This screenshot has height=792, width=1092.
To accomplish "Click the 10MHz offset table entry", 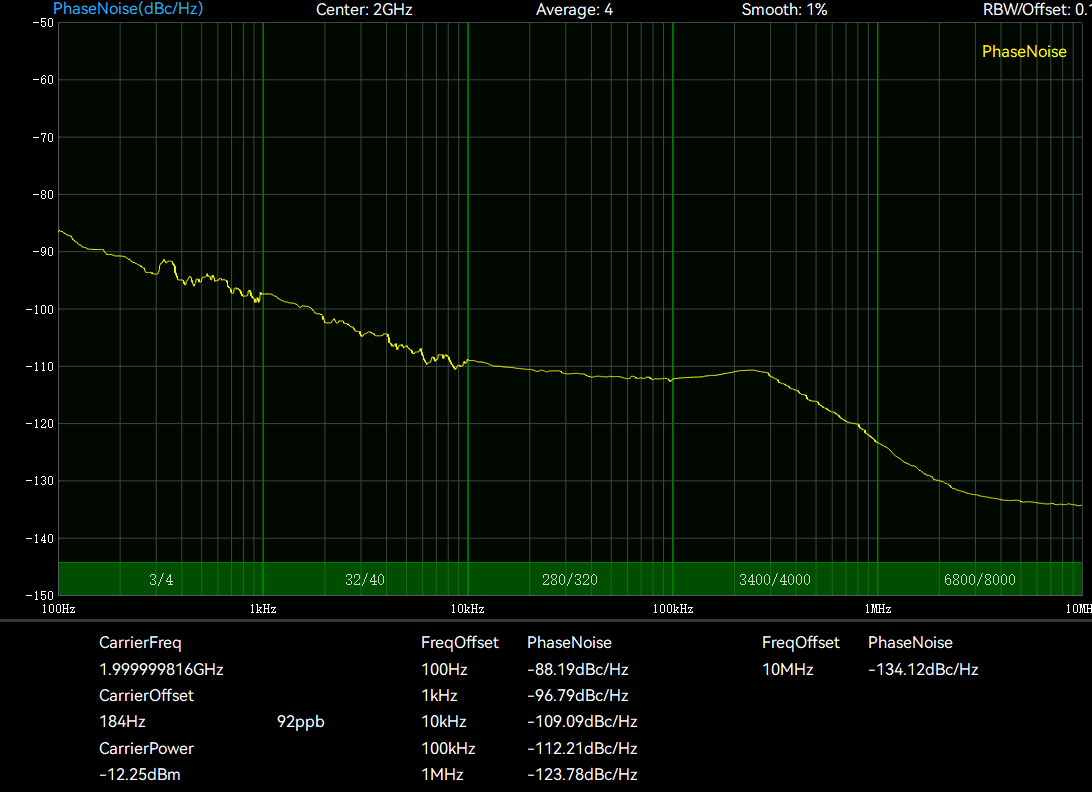I will (788, 669).
